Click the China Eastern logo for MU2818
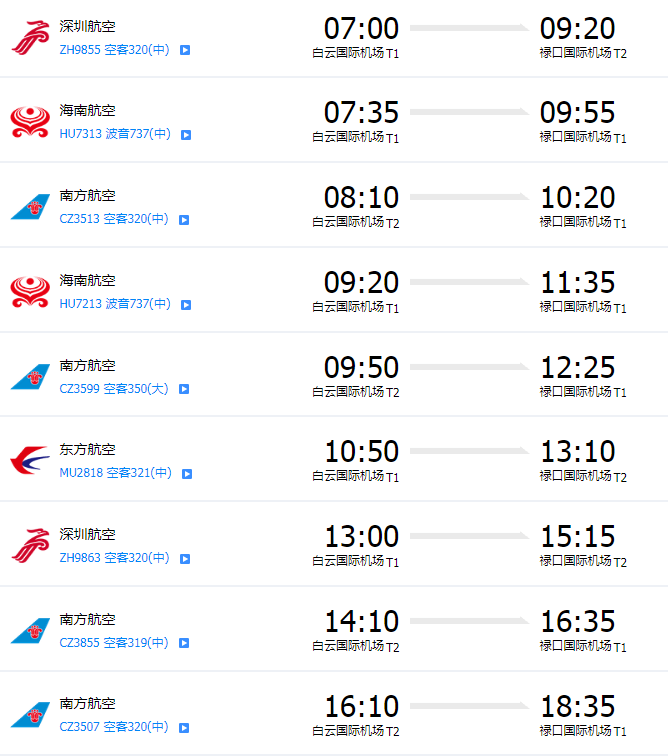 pyautogui.click(x=29, y=461)
